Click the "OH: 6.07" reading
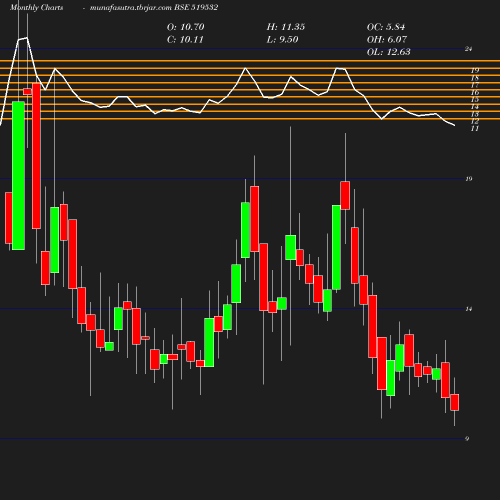This screenshot has width=500, height=500. 387,40
